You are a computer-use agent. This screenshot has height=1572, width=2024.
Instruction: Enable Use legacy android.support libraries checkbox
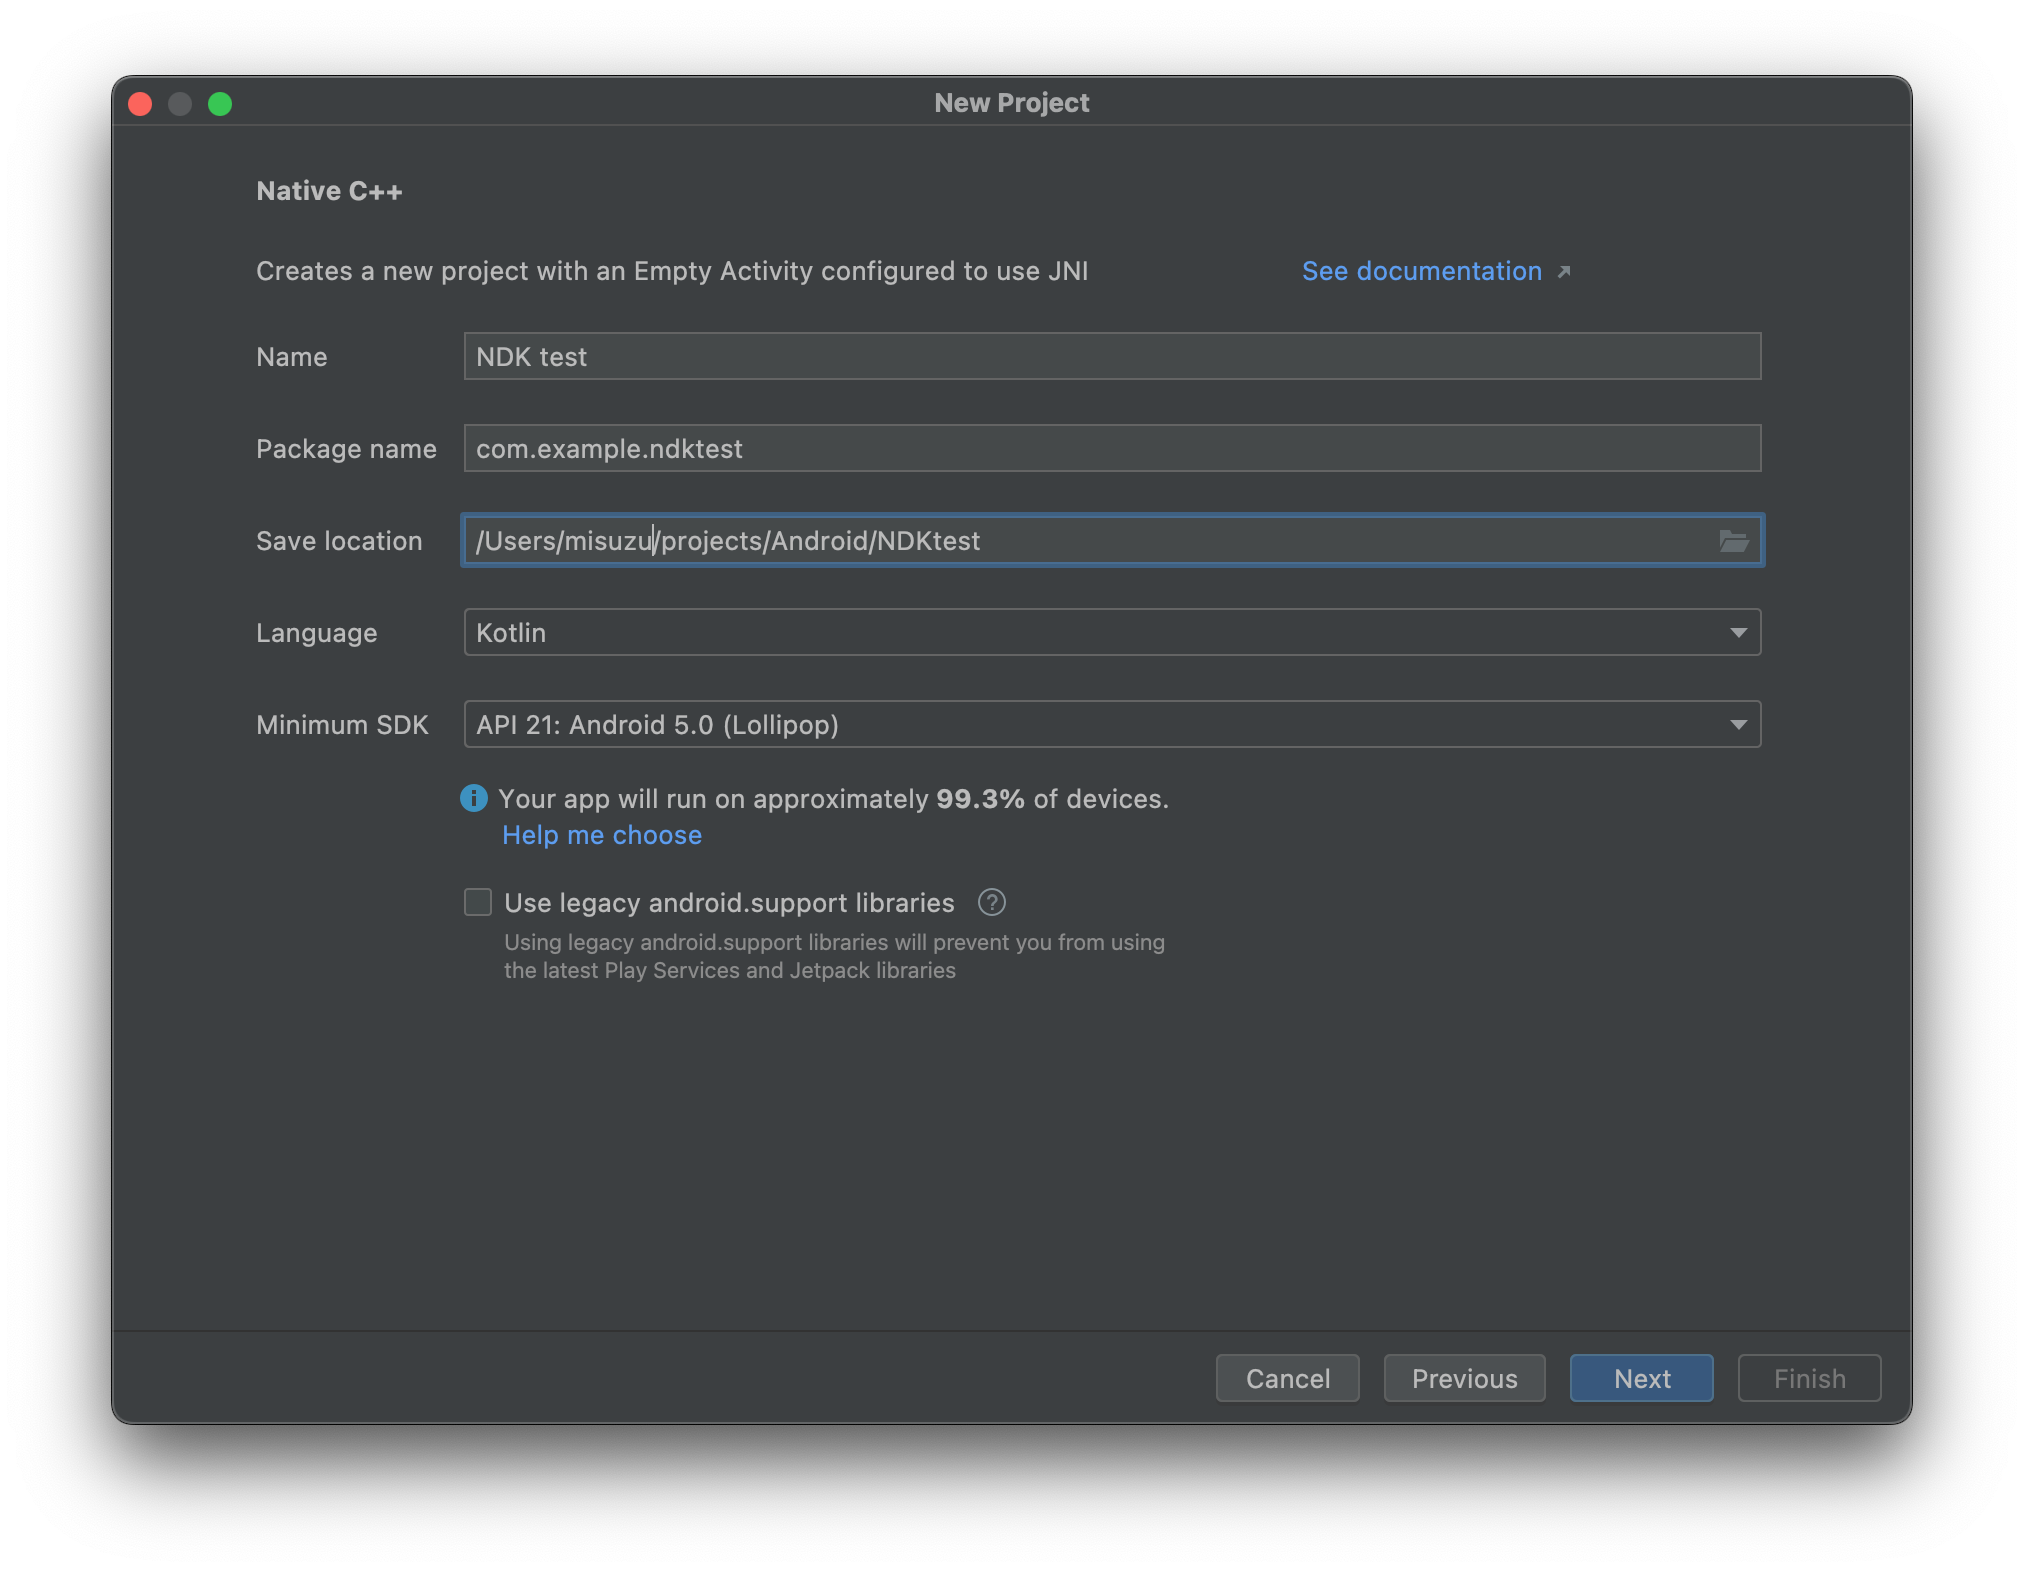click(x=478, y=903)
